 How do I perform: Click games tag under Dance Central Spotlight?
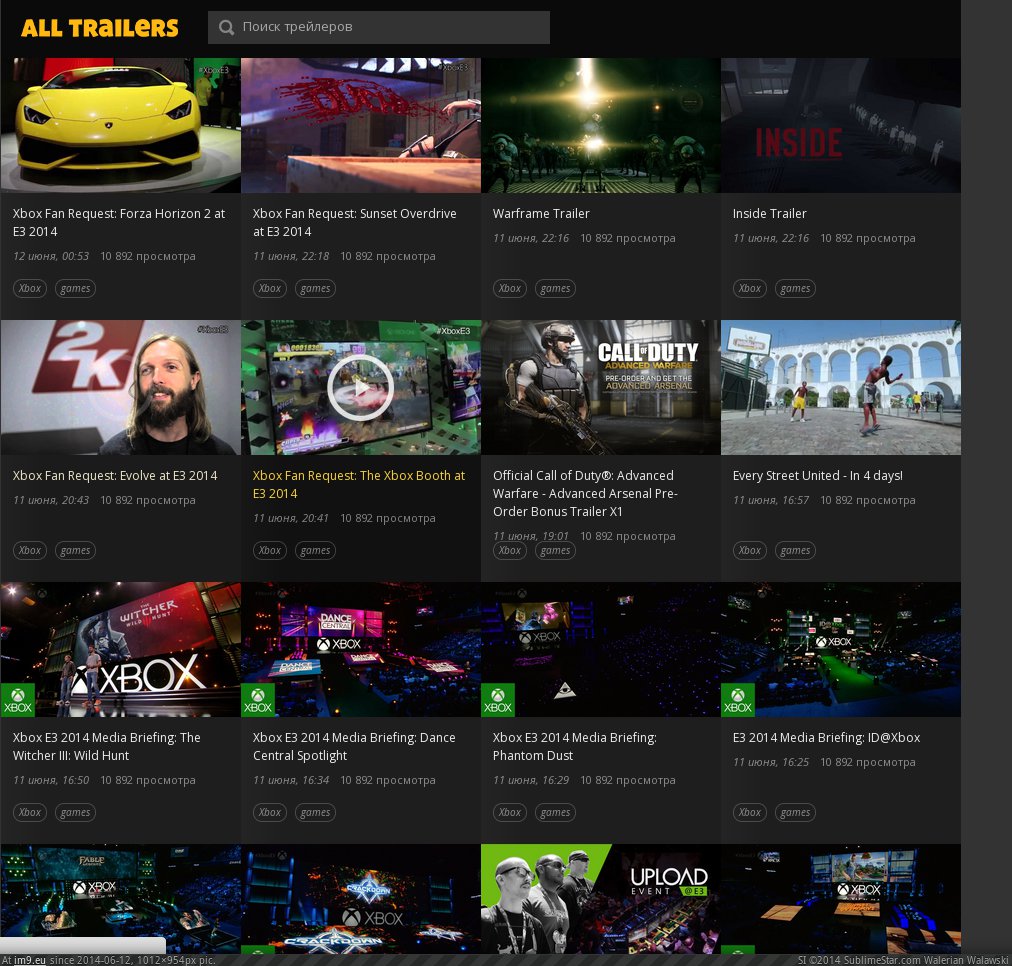[316, 812]
